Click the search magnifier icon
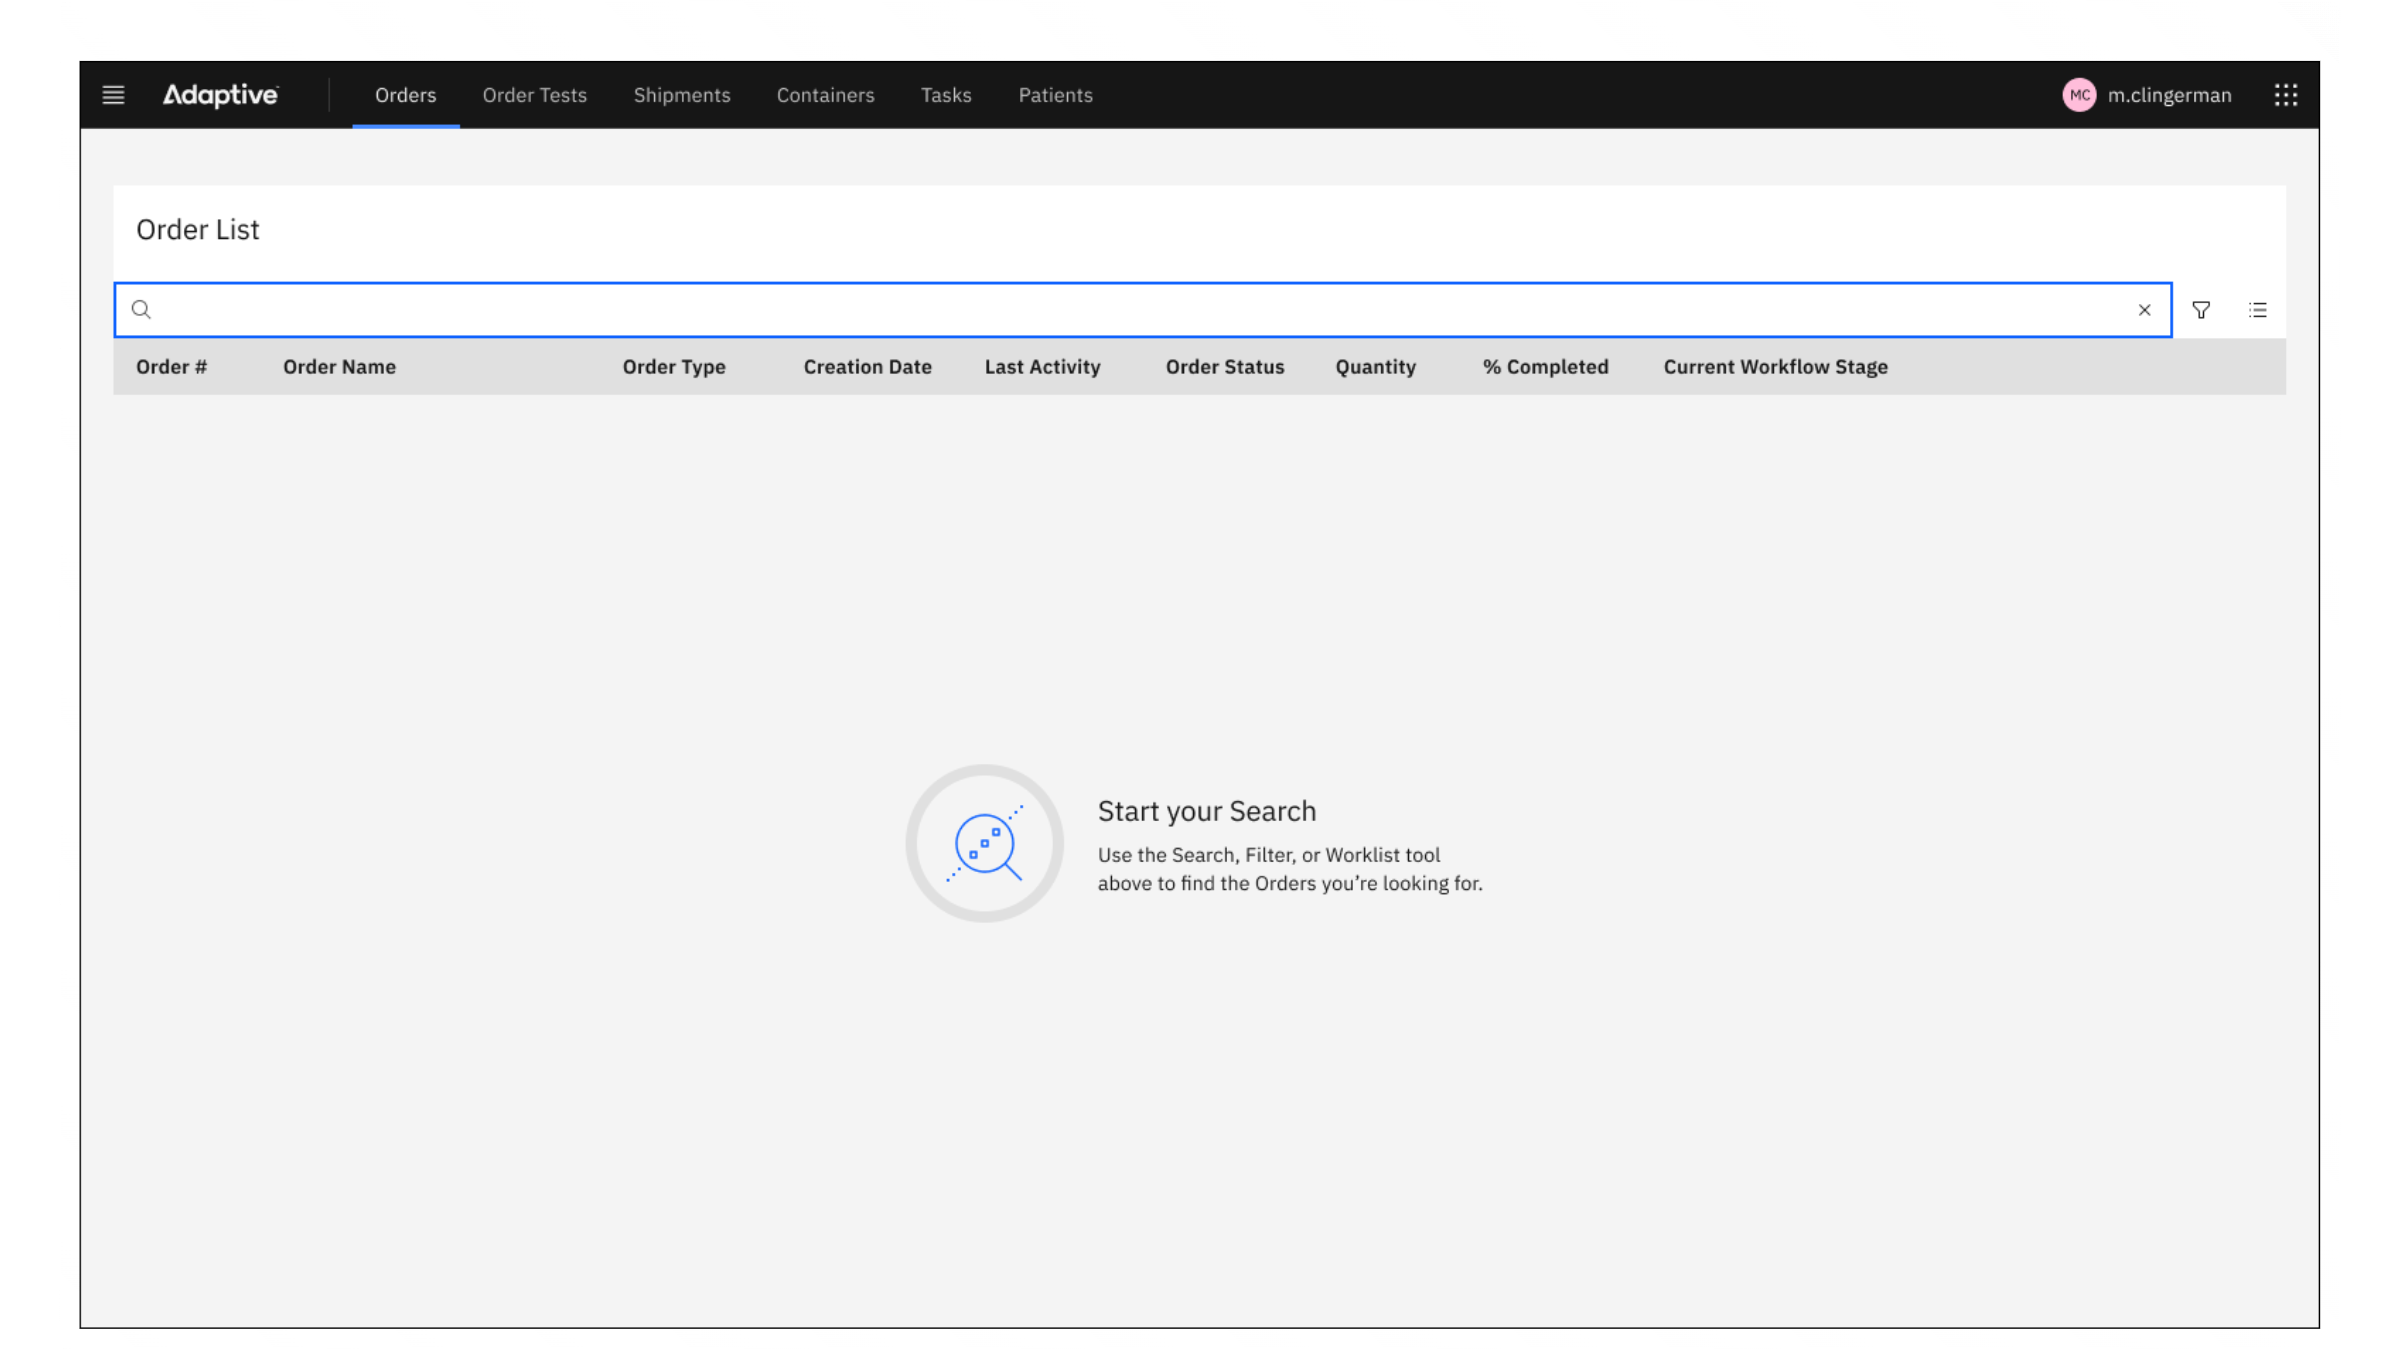Viewport: 2400px width, 1350px height. point(141,310)
